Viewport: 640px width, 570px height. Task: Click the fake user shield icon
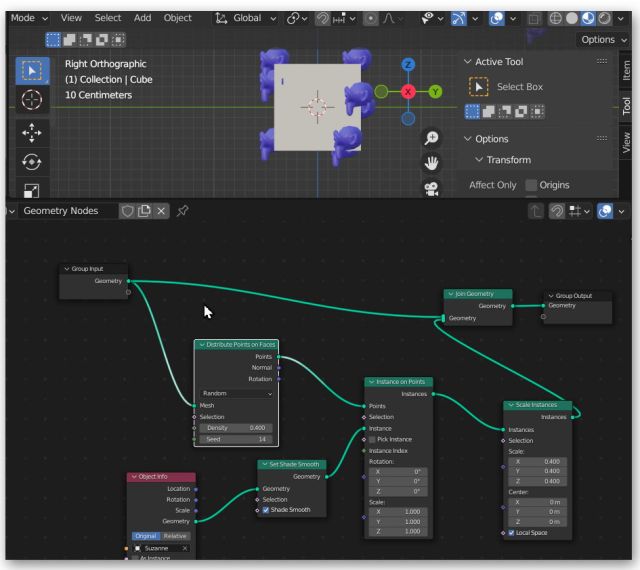click(128, 211)
